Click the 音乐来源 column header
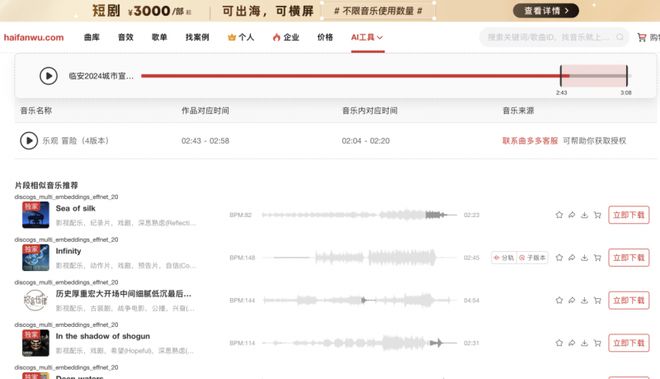 pyautogui.click(x=518, y=110)
